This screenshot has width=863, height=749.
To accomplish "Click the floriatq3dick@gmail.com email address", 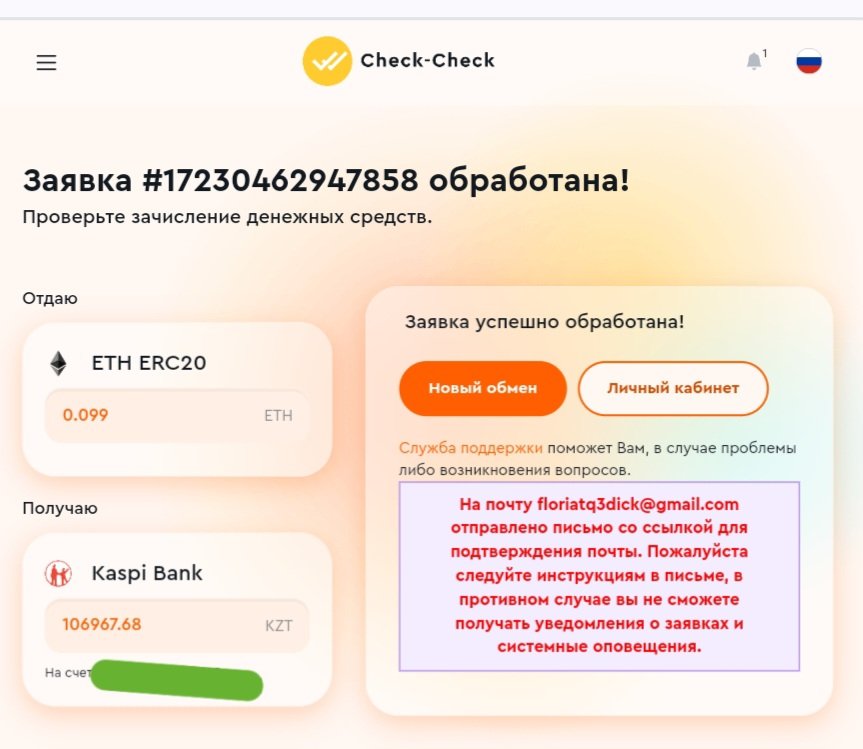I will click(638, 505).
